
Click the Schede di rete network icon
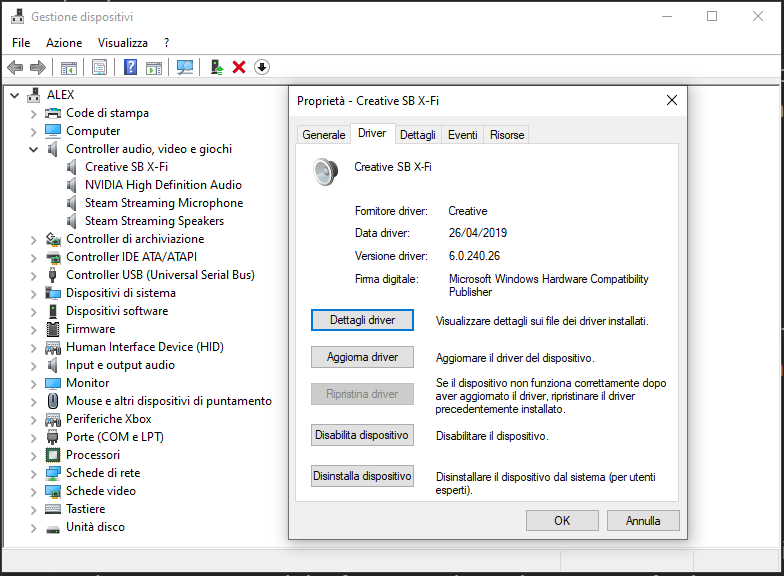point(53,473)
